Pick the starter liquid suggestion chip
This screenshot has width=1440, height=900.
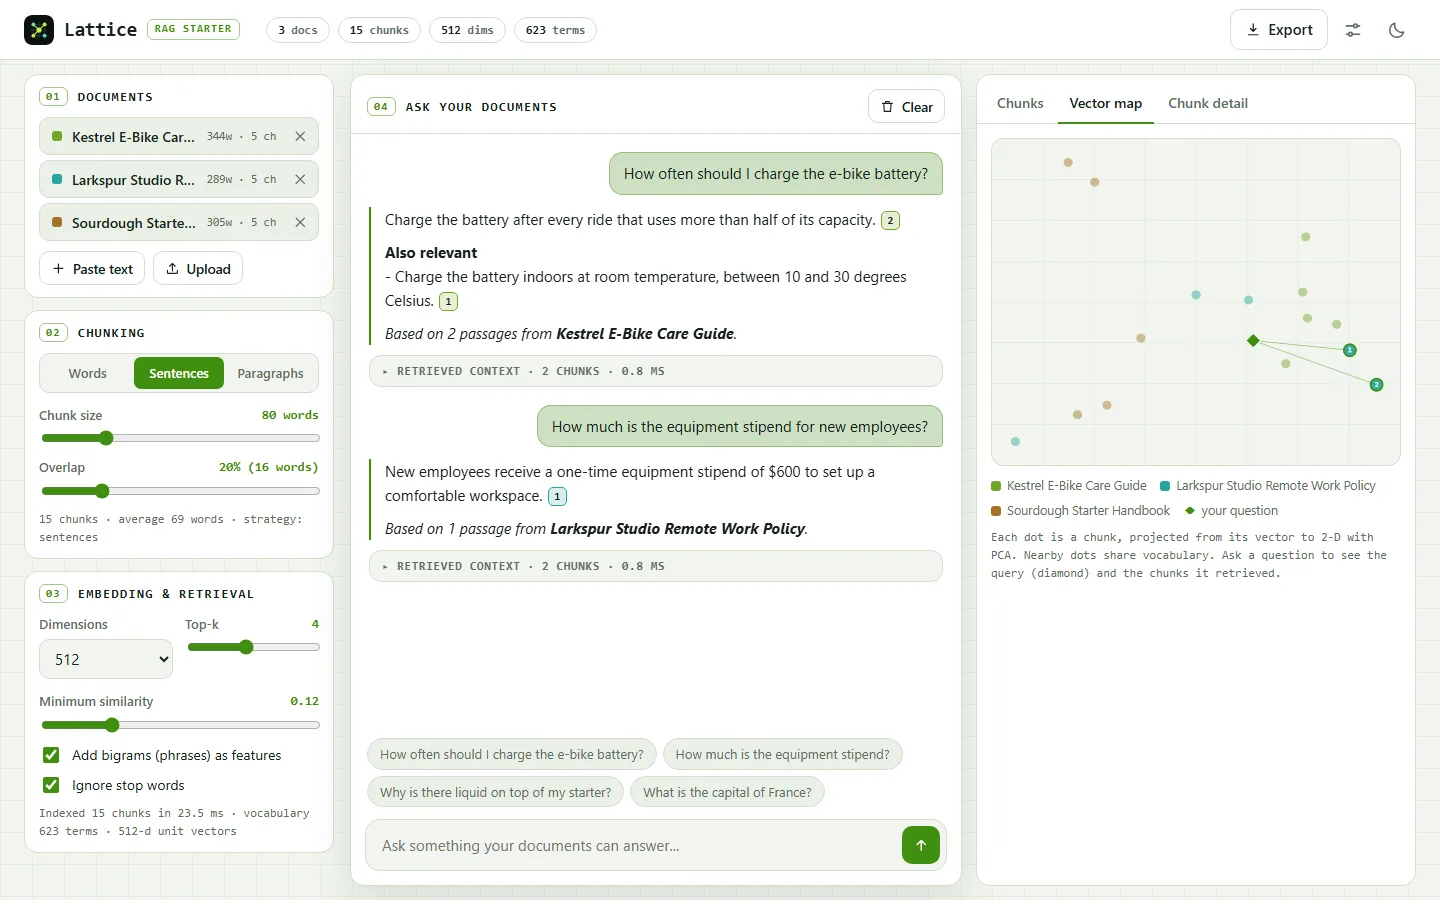496,793
